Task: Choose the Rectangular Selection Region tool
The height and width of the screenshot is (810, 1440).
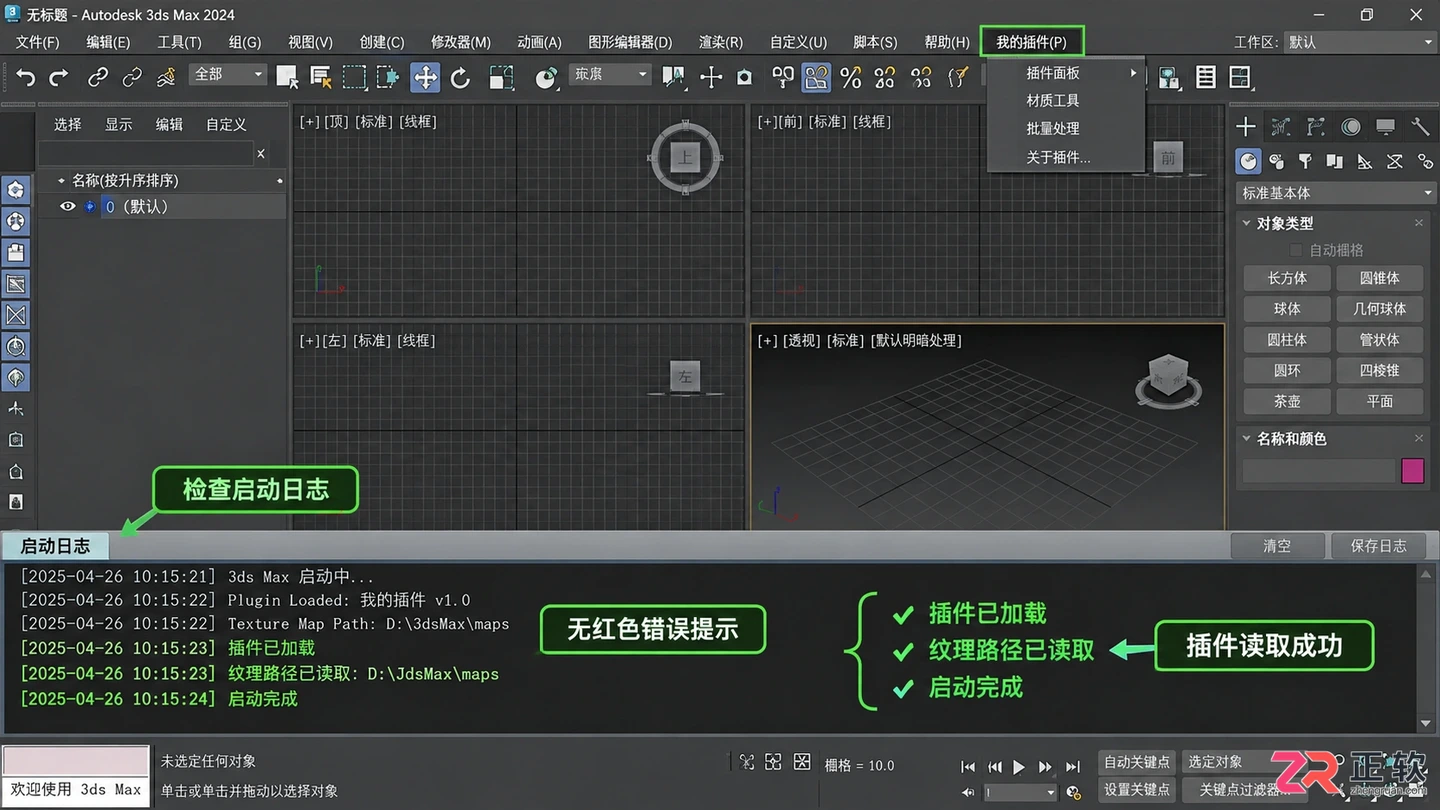Action: (x=354, y=77)
